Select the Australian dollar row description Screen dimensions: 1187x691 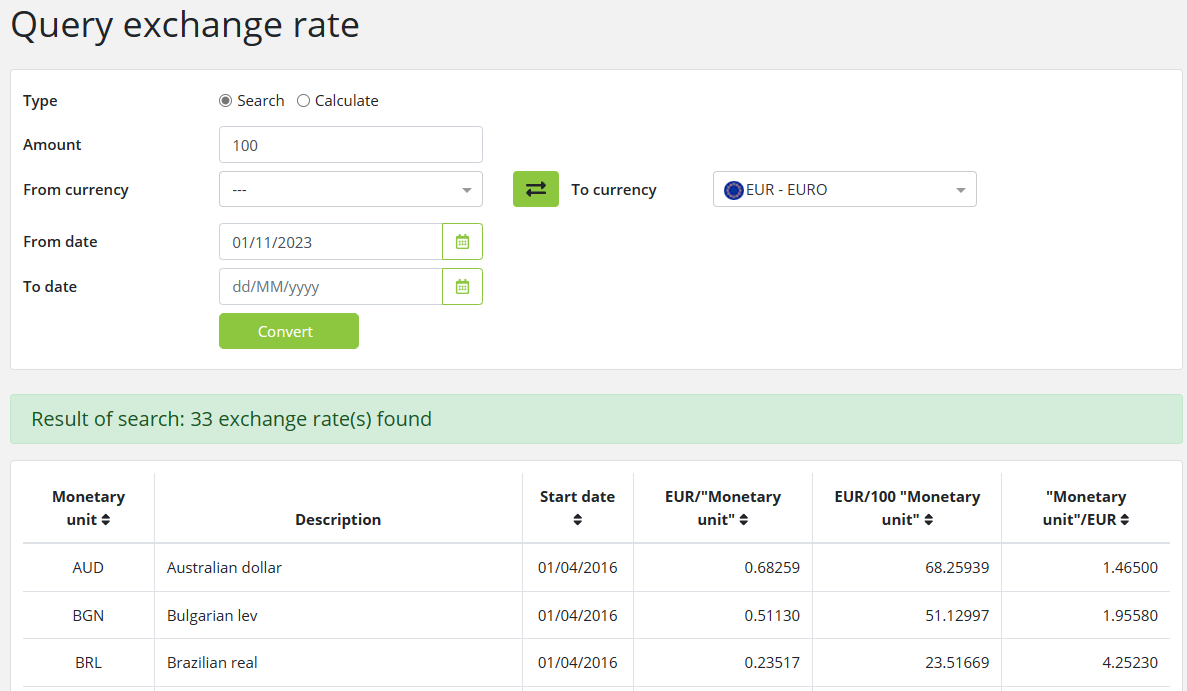tap(224, 568)
